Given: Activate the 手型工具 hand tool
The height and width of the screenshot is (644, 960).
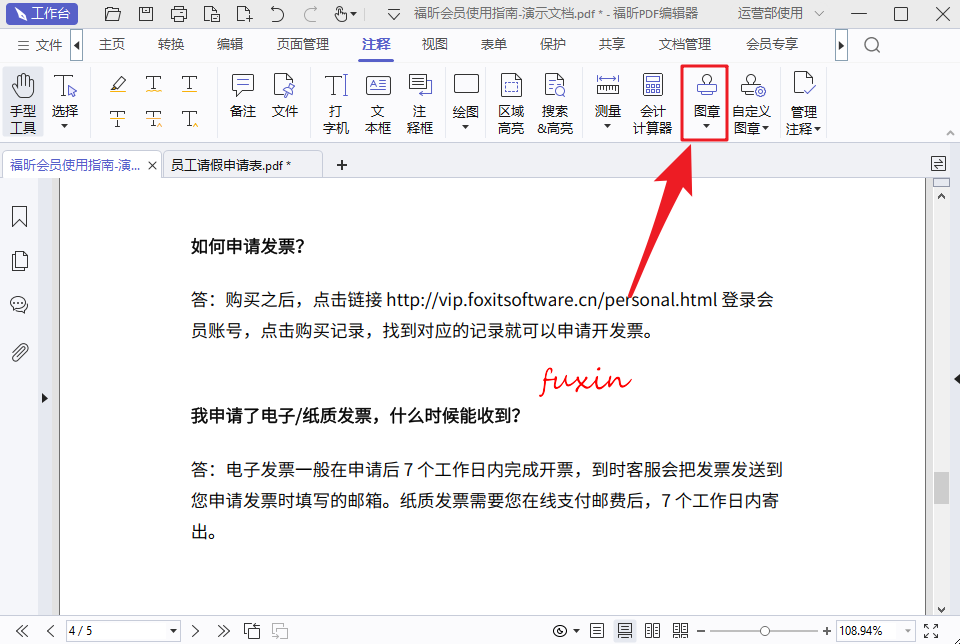Looking at the screenshot, I should coord(23,103).
